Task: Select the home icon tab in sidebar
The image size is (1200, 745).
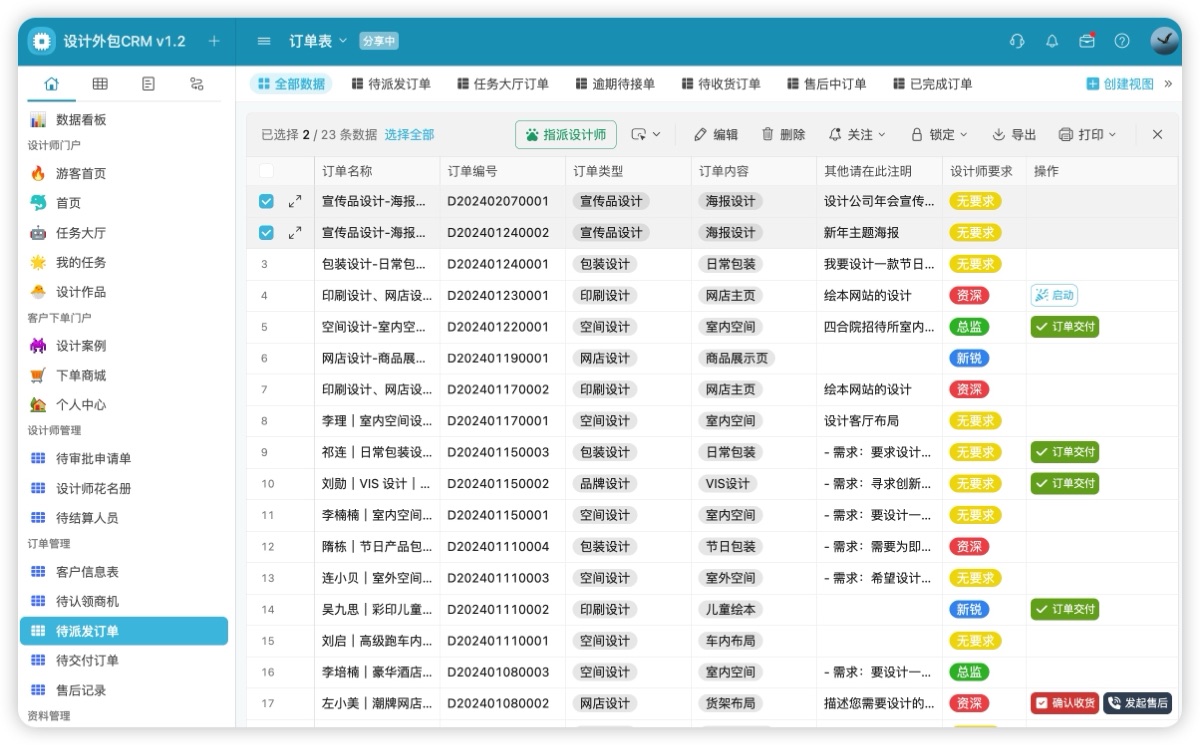Action: tap(52, 84)
